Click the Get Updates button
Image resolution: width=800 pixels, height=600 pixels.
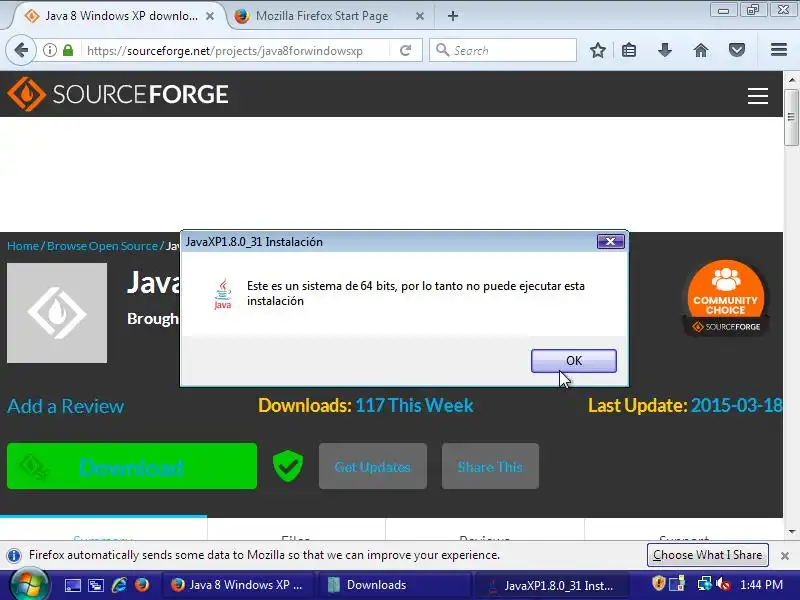tap(372, 466)
